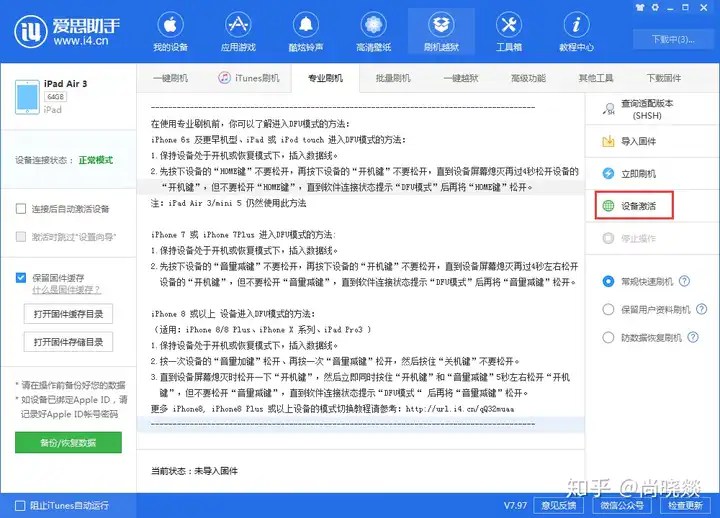Click the iTunes刷机 music icon
This screenshot has height=518, width=720.
(x=224, y=78)
